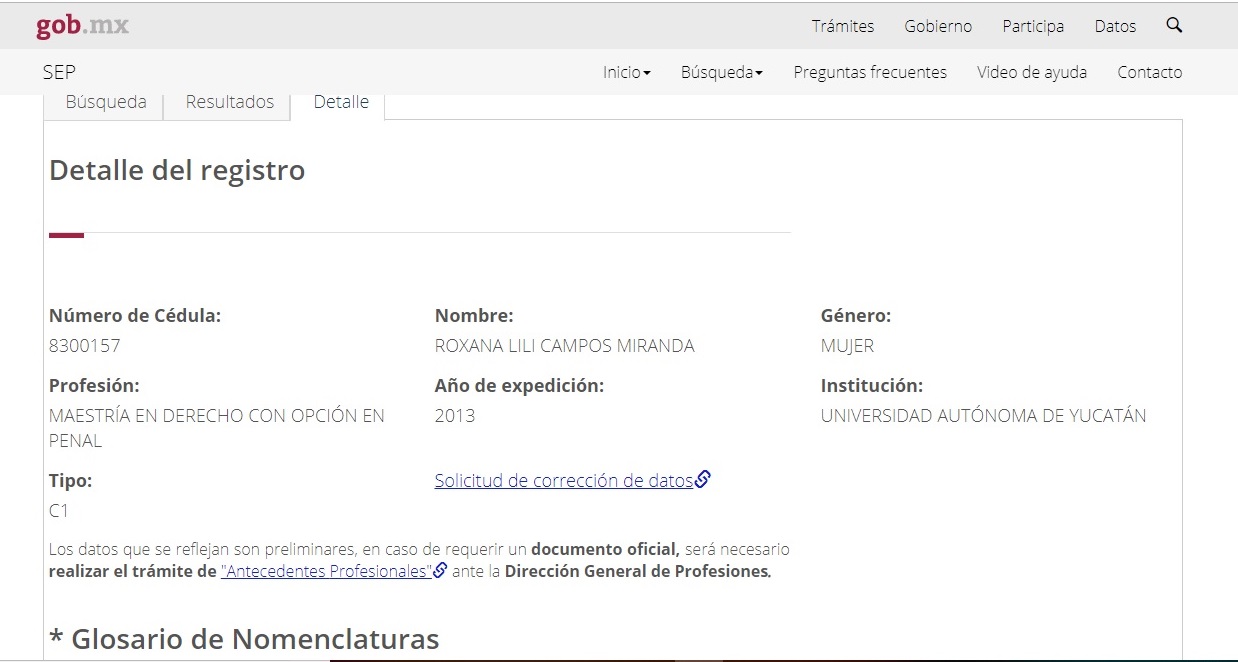The width and height of the screenshot is (1238, 662).
Task: Click the cédula number 8300157
Action: tap(85, 346)
